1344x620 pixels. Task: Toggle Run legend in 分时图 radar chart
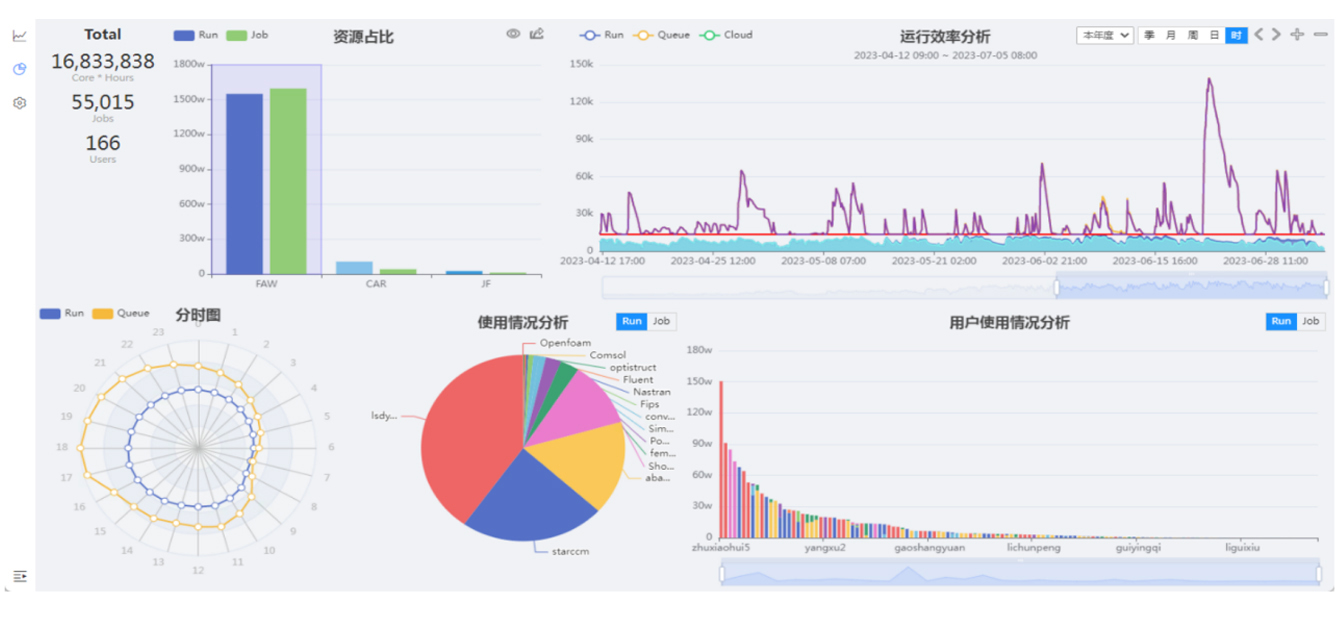point(62,313)
